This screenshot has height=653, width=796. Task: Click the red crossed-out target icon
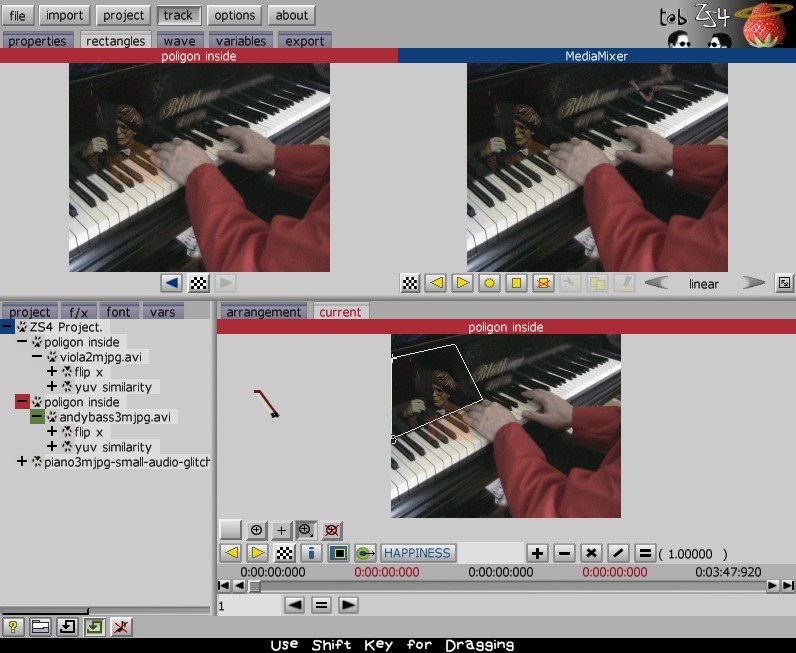pyautogui.click(x=332, y=530)
